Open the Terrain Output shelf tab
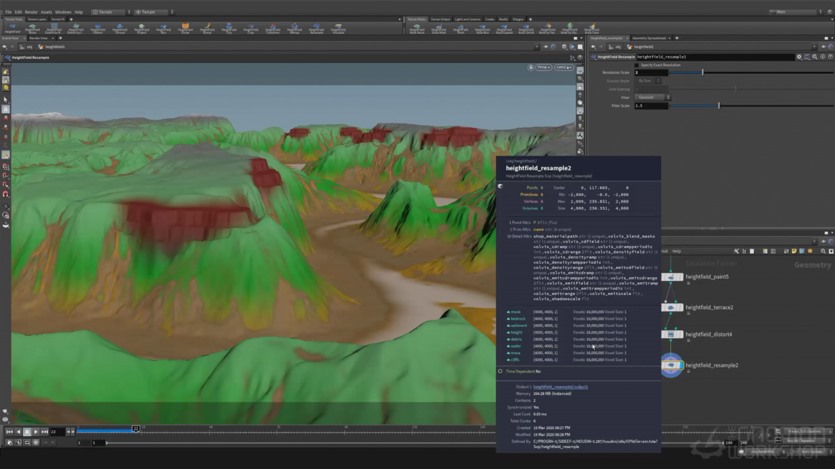Image resolution: width=835 pixels, height=469 pixels. tap(440, 19)
